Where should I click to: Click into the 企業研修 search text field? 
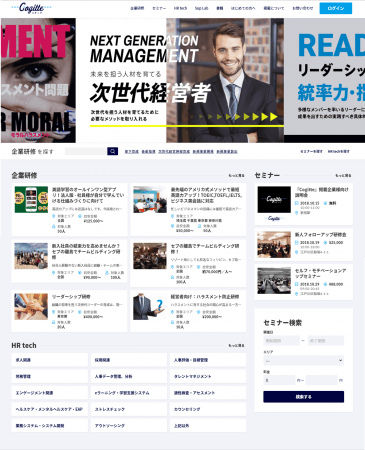coord(86,151)
